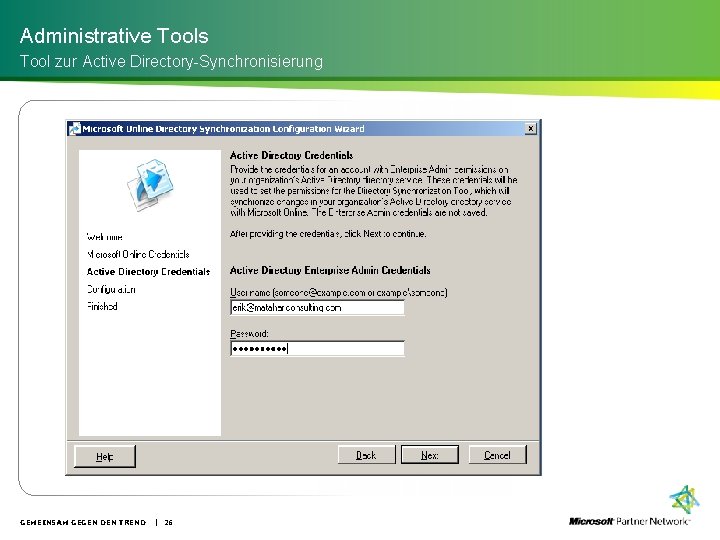Image resolution: width=720 pixels, height=540 pixels.
Task: Click the wizard title bar icon
Action: 74,129
